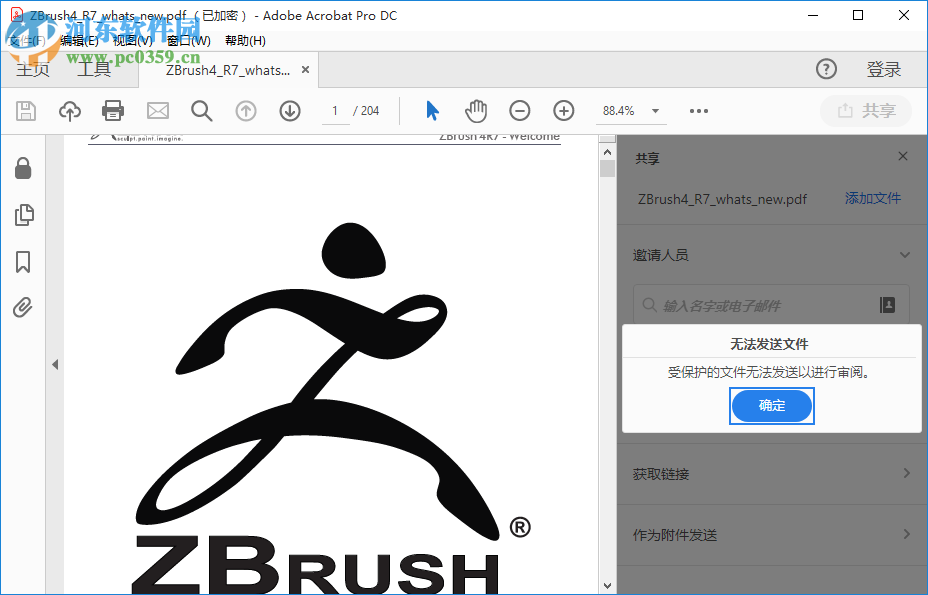The width and height of the screenshot is (928, 595).
Task: Open the bookmarks panel
Action: [23, 261]
